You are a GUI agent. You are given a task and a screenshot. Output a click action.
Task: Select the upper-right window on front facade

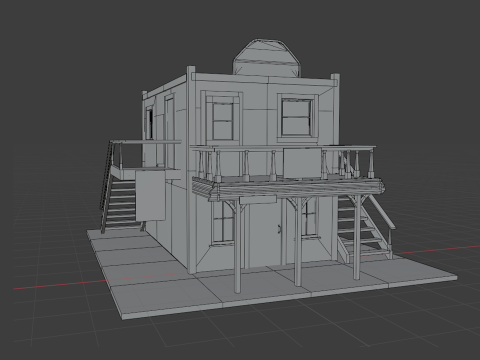(297, 116)
